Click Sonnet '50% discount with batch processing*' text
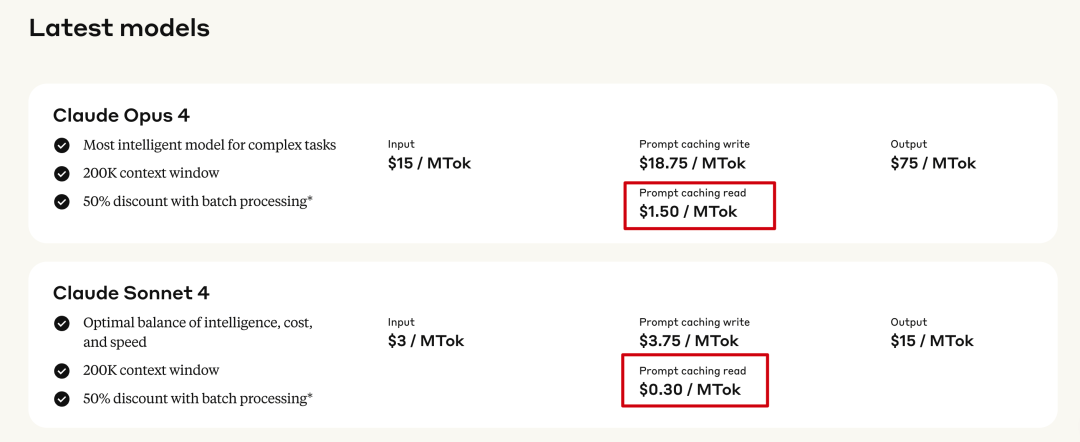Image resolution: width=1080 pixels, height=442 pixels. [x=198, y=399]
